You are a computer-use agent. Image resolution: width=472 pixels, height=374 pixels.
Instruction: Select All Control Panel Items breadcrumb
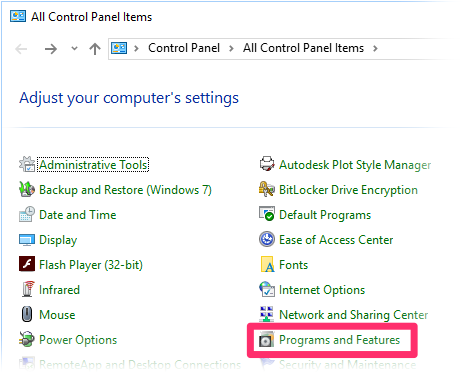tap(303, 48)
